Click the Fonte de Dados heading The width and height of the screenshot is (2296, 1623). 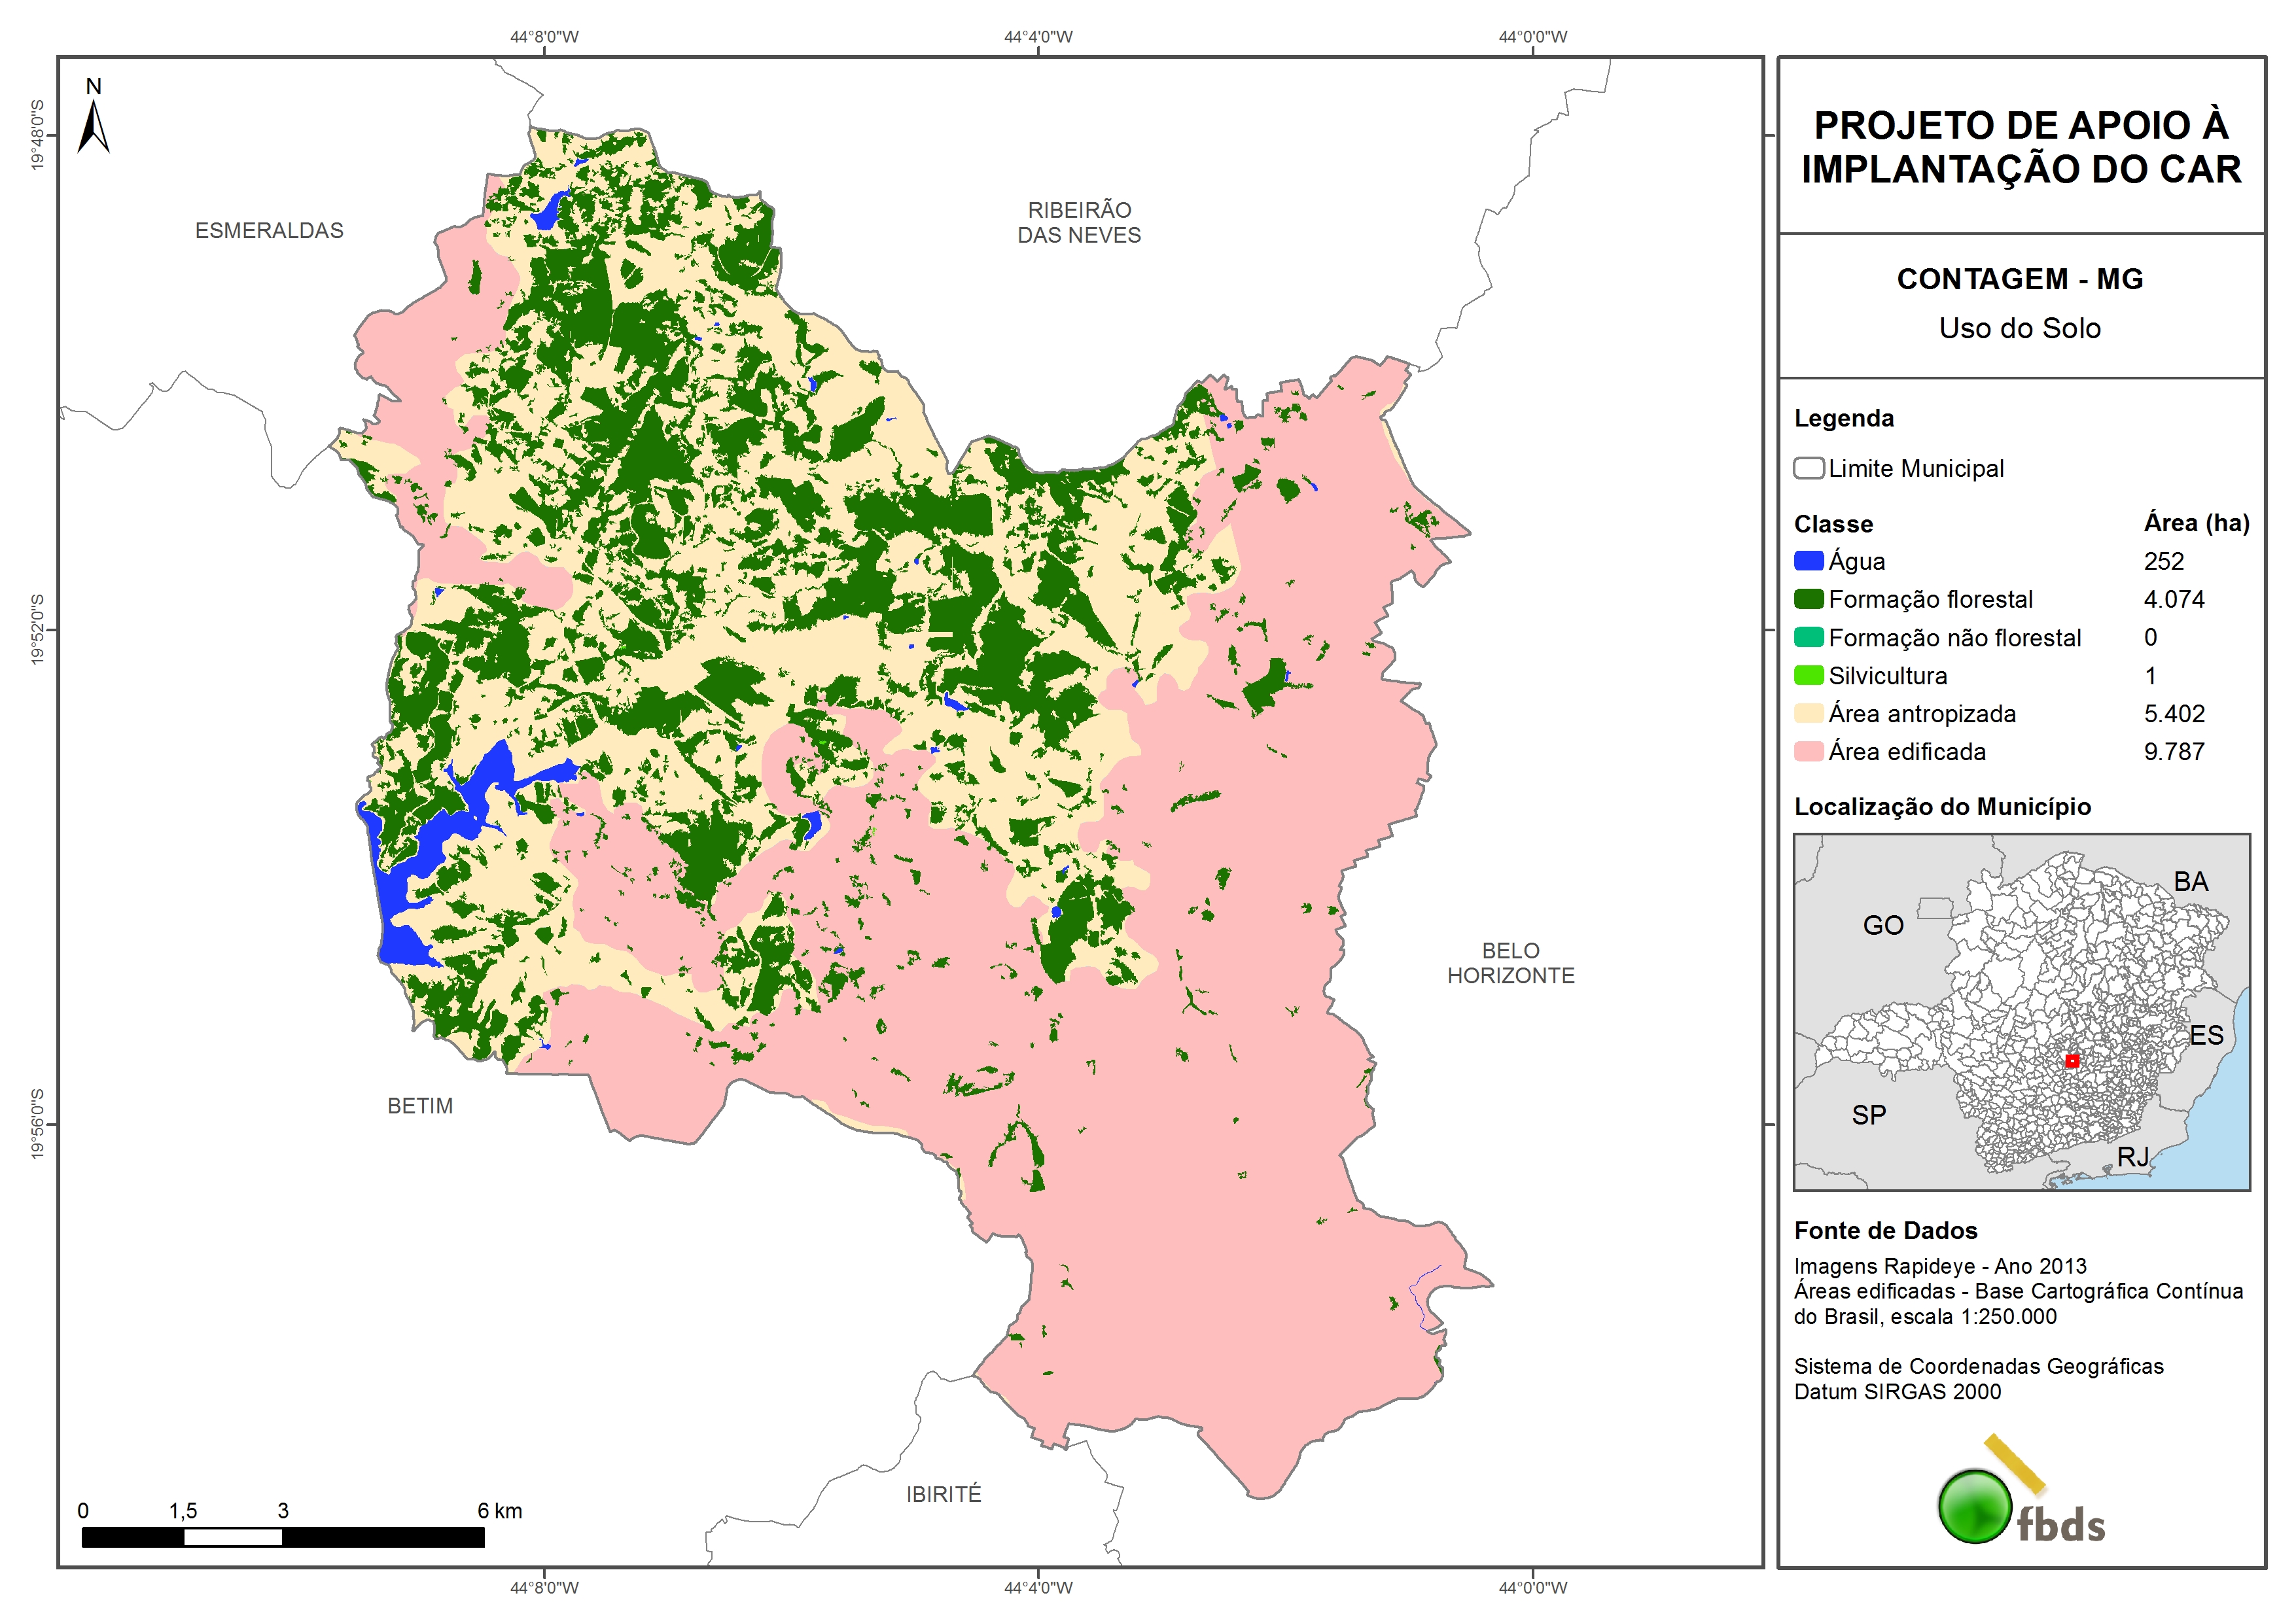point(1885,1230)
